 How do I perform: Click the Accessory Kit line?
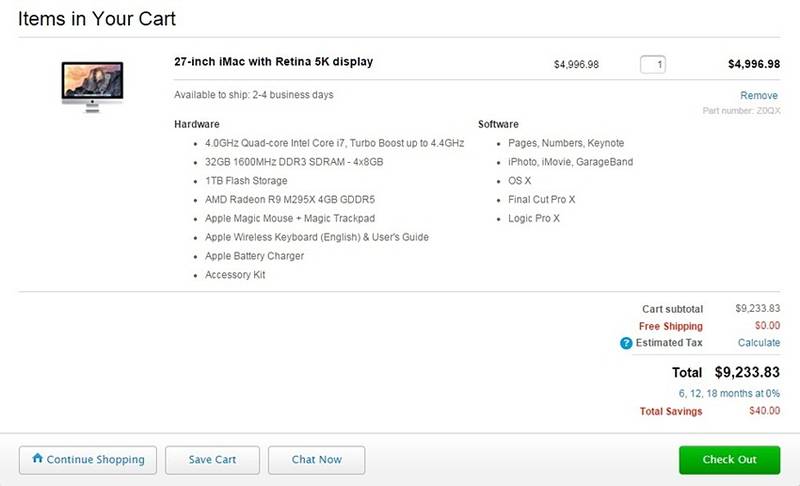pyautogui.click(x=235, y=275)
